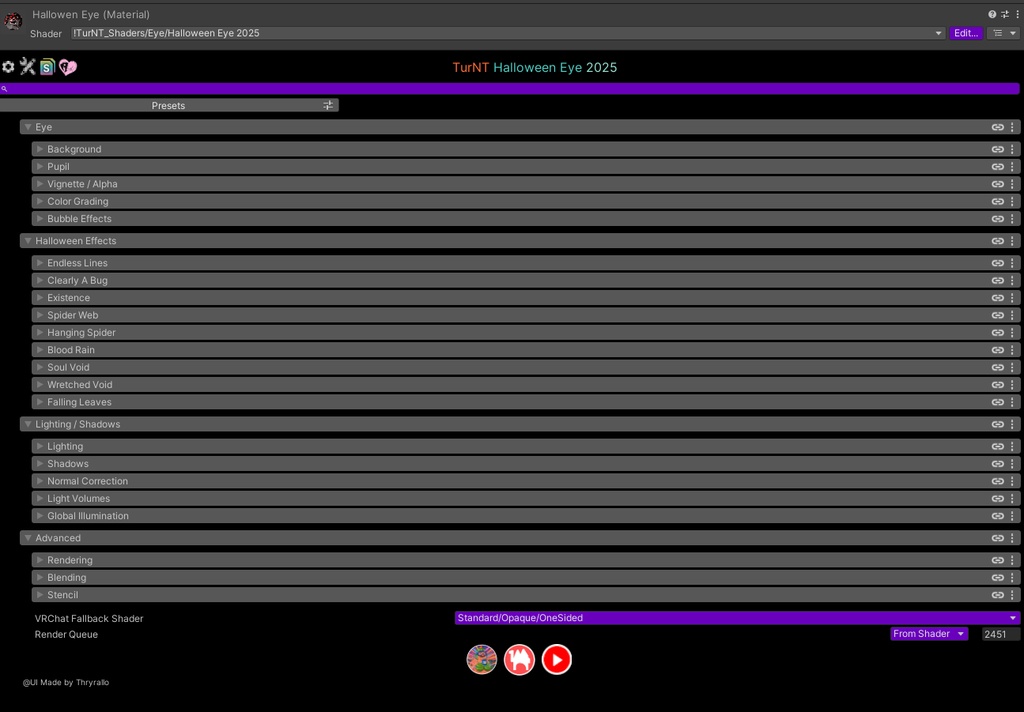Expand the Existence section
The width and height of the screenshot is (1024, 712).
tap(40, 298)
